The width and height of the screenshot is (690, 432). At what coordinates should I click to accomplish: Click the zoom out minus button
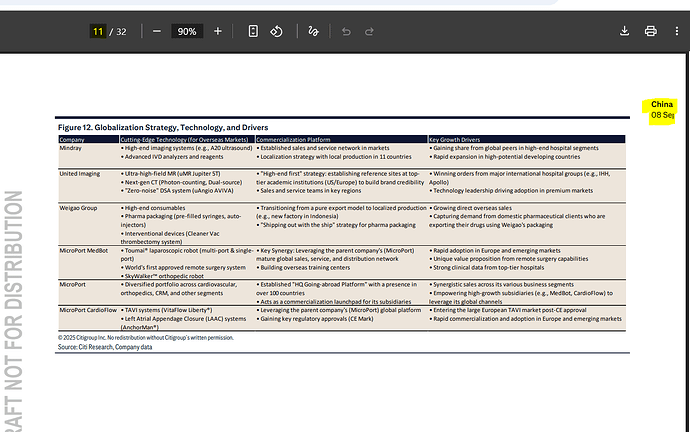[x=157, y=31]
